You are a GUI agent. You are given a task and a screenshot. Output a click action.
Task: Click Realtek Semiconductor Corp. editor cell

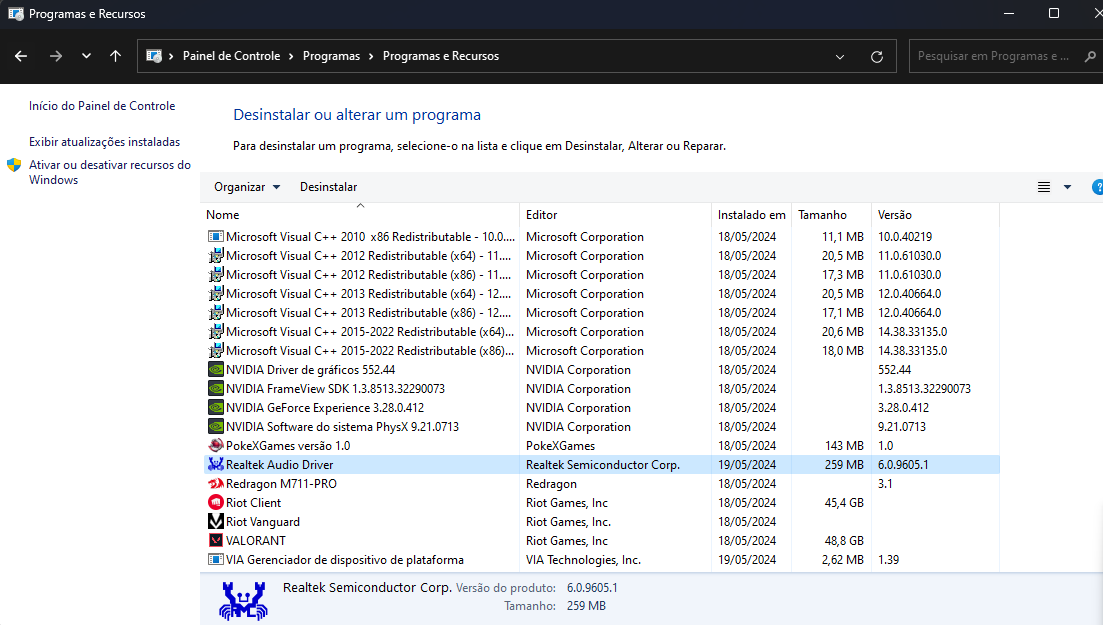603,465
